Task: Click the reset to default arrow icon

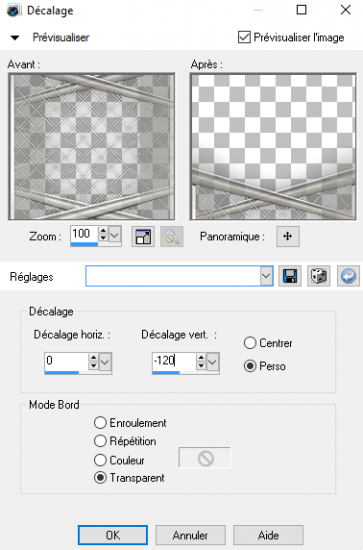Action: tap(348, 276)
